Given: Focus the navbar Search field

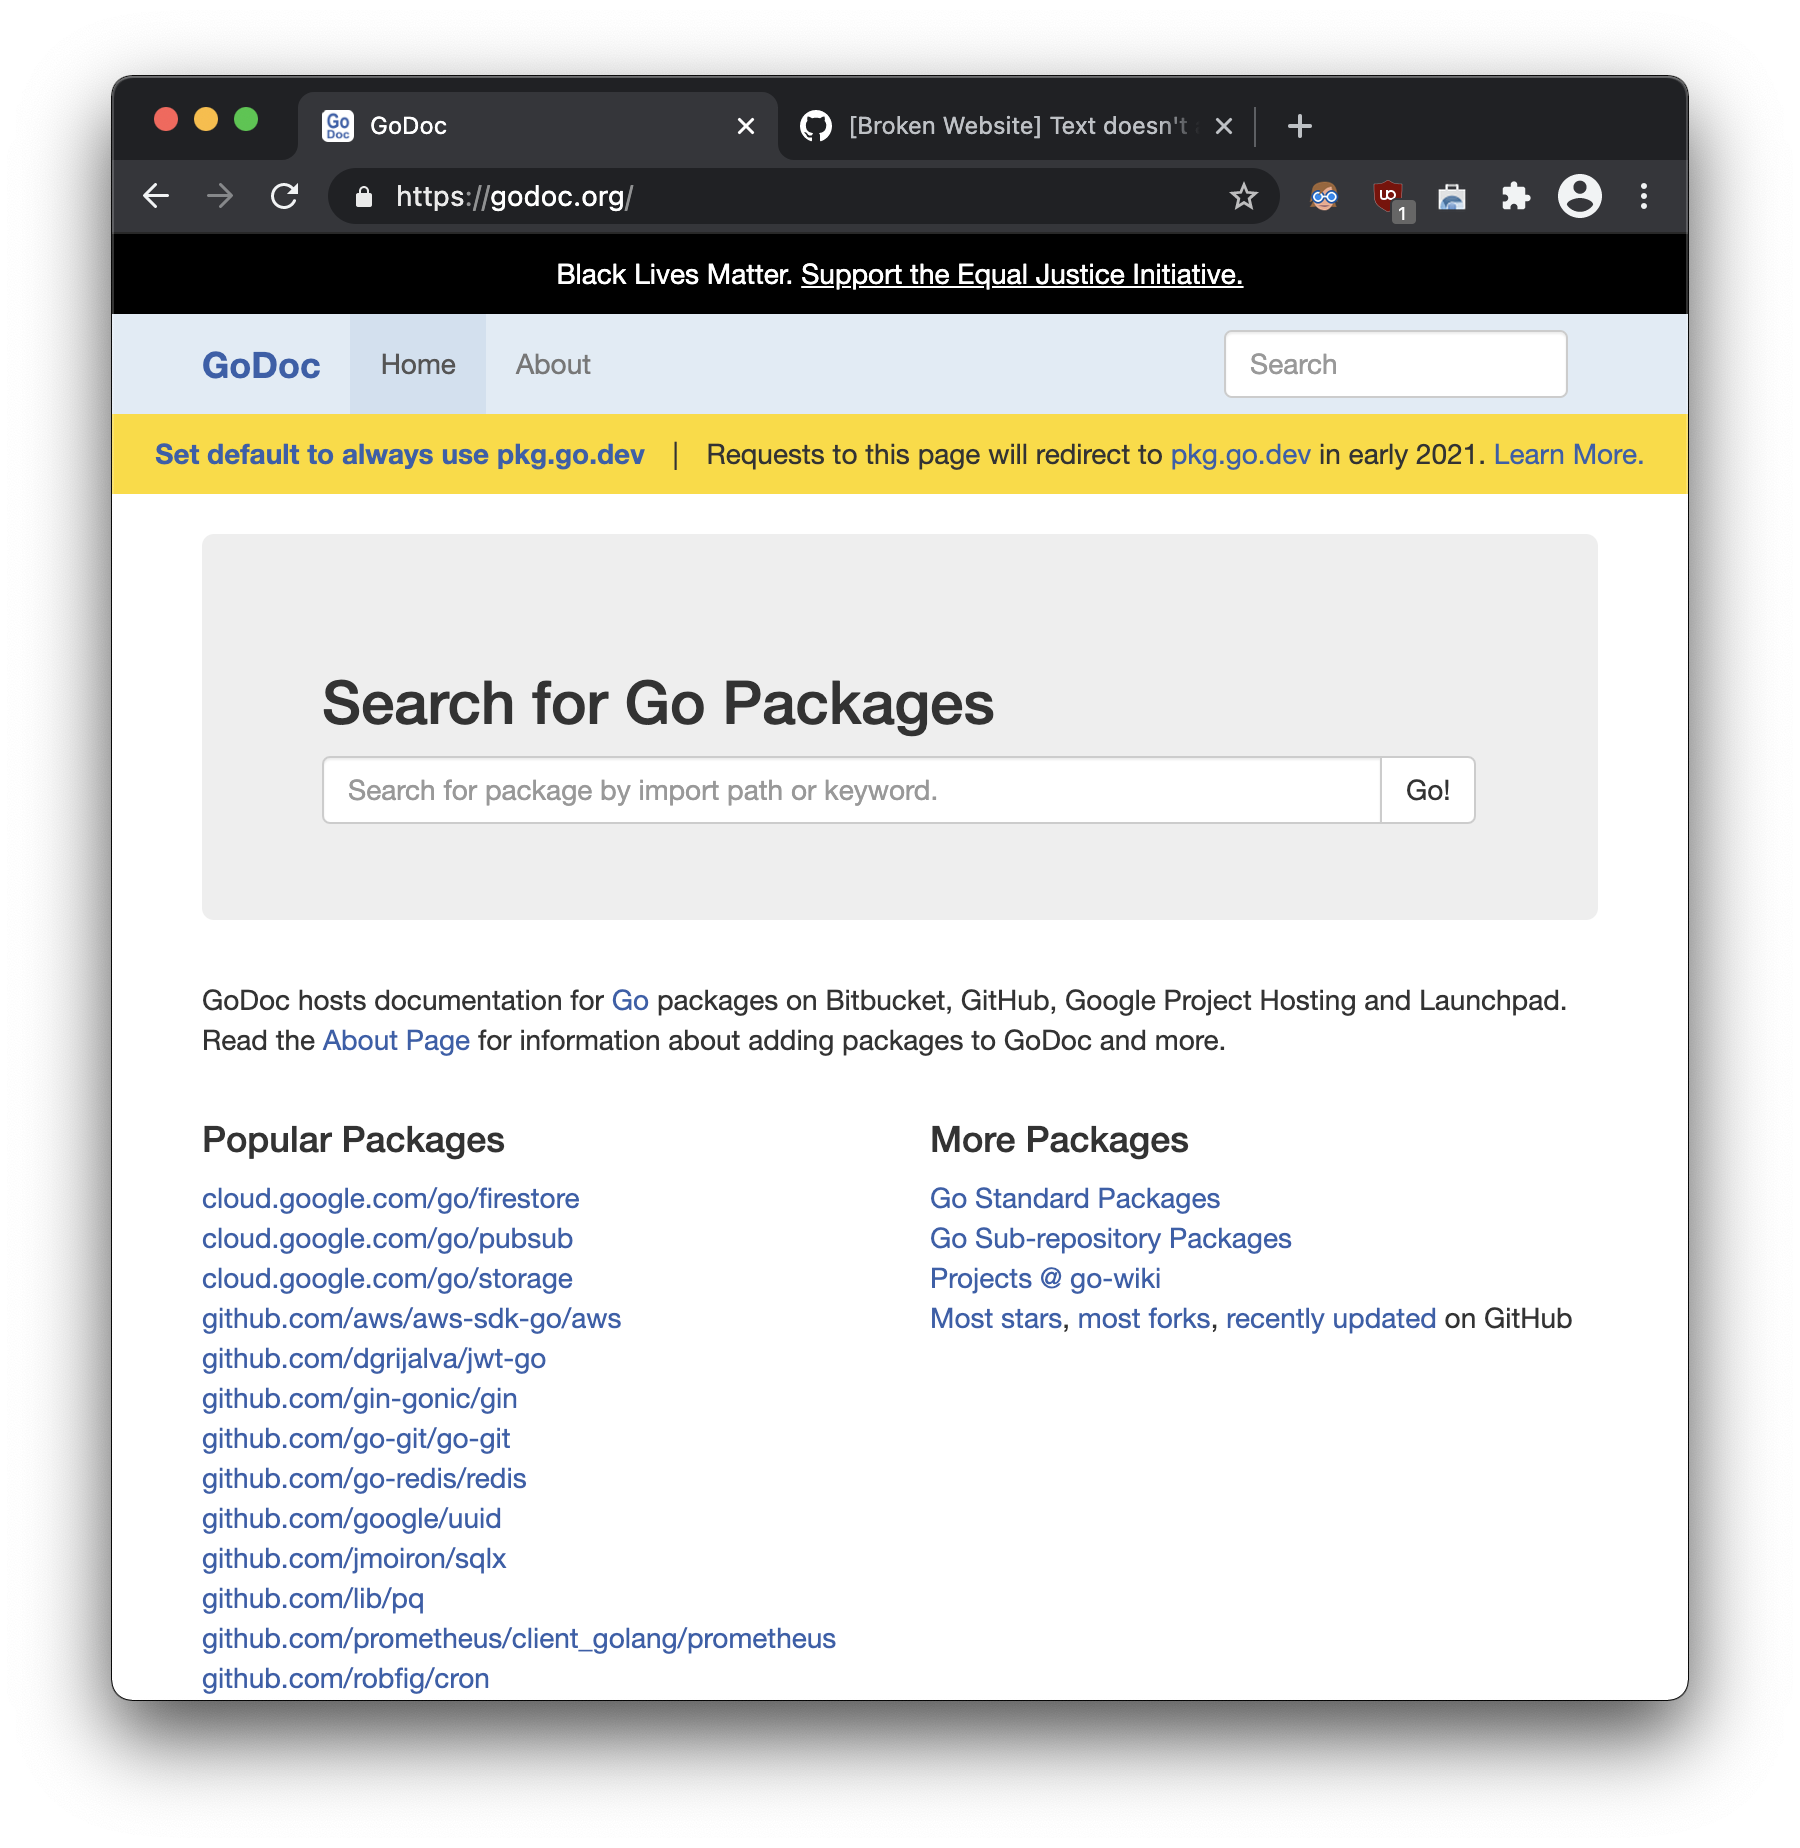Looking at the screenshot, I should click(x=1395, y=364).
